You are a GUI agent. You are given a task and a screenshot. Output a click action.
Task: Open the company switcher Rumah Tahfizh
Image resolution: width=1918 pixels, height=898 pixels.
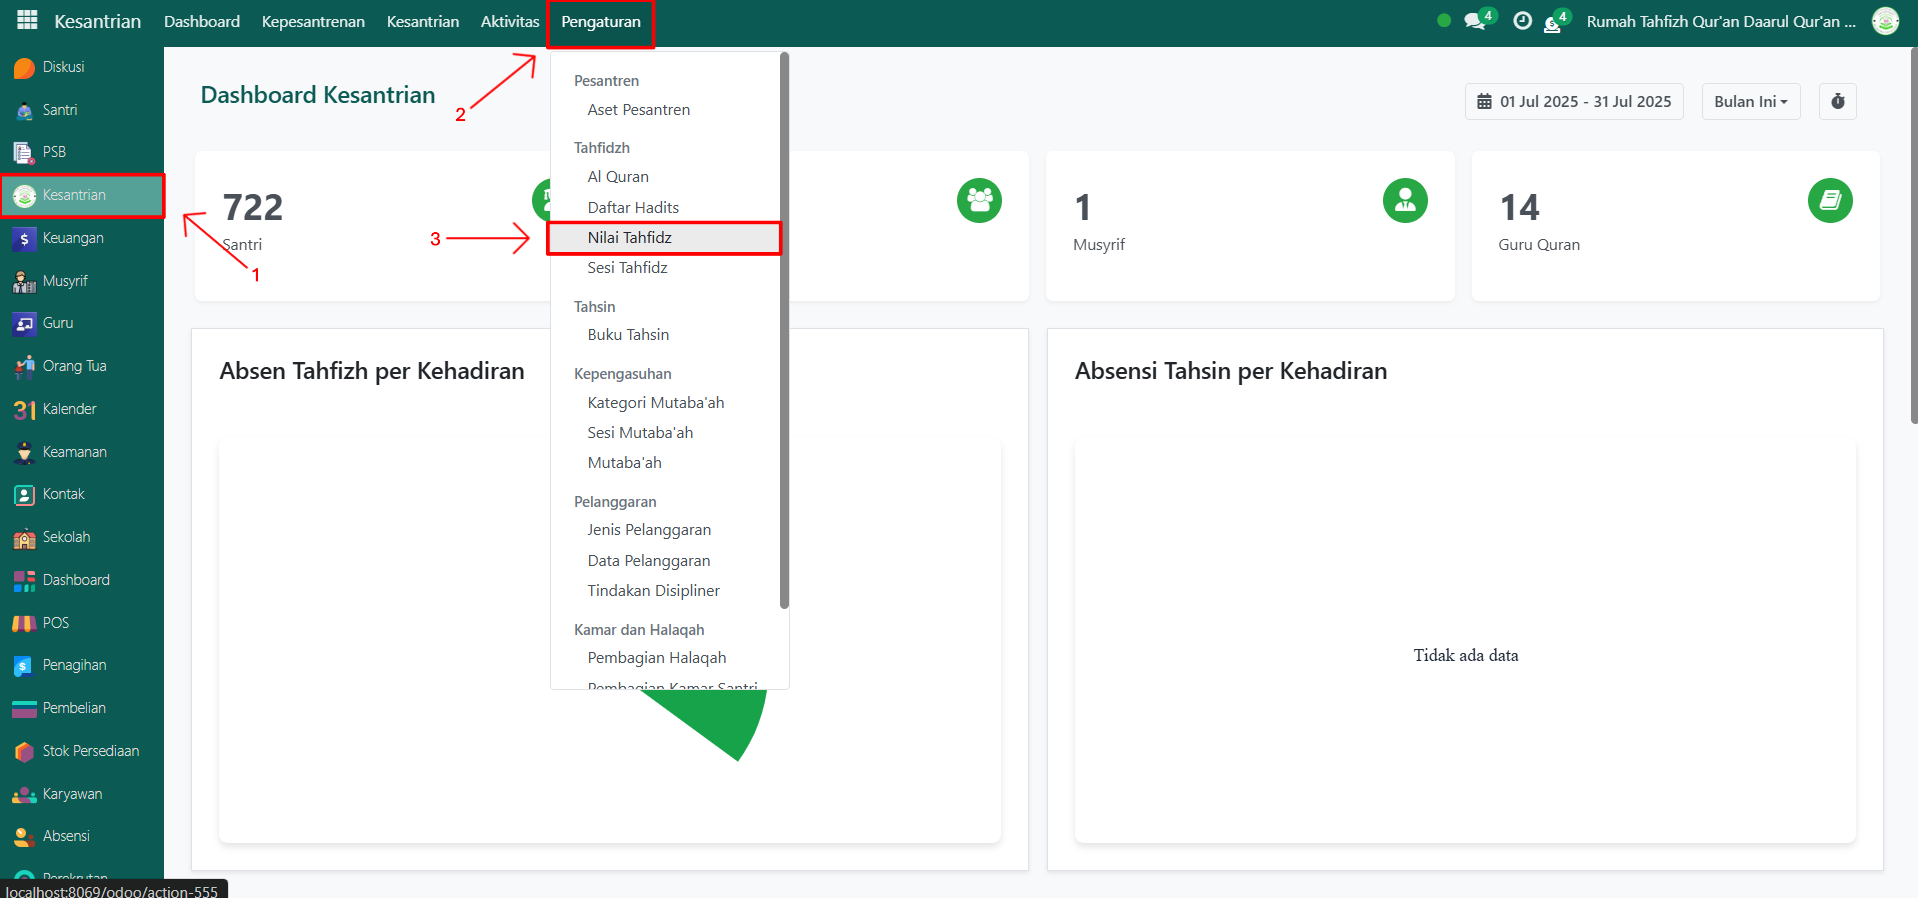tap(1720, 21)
